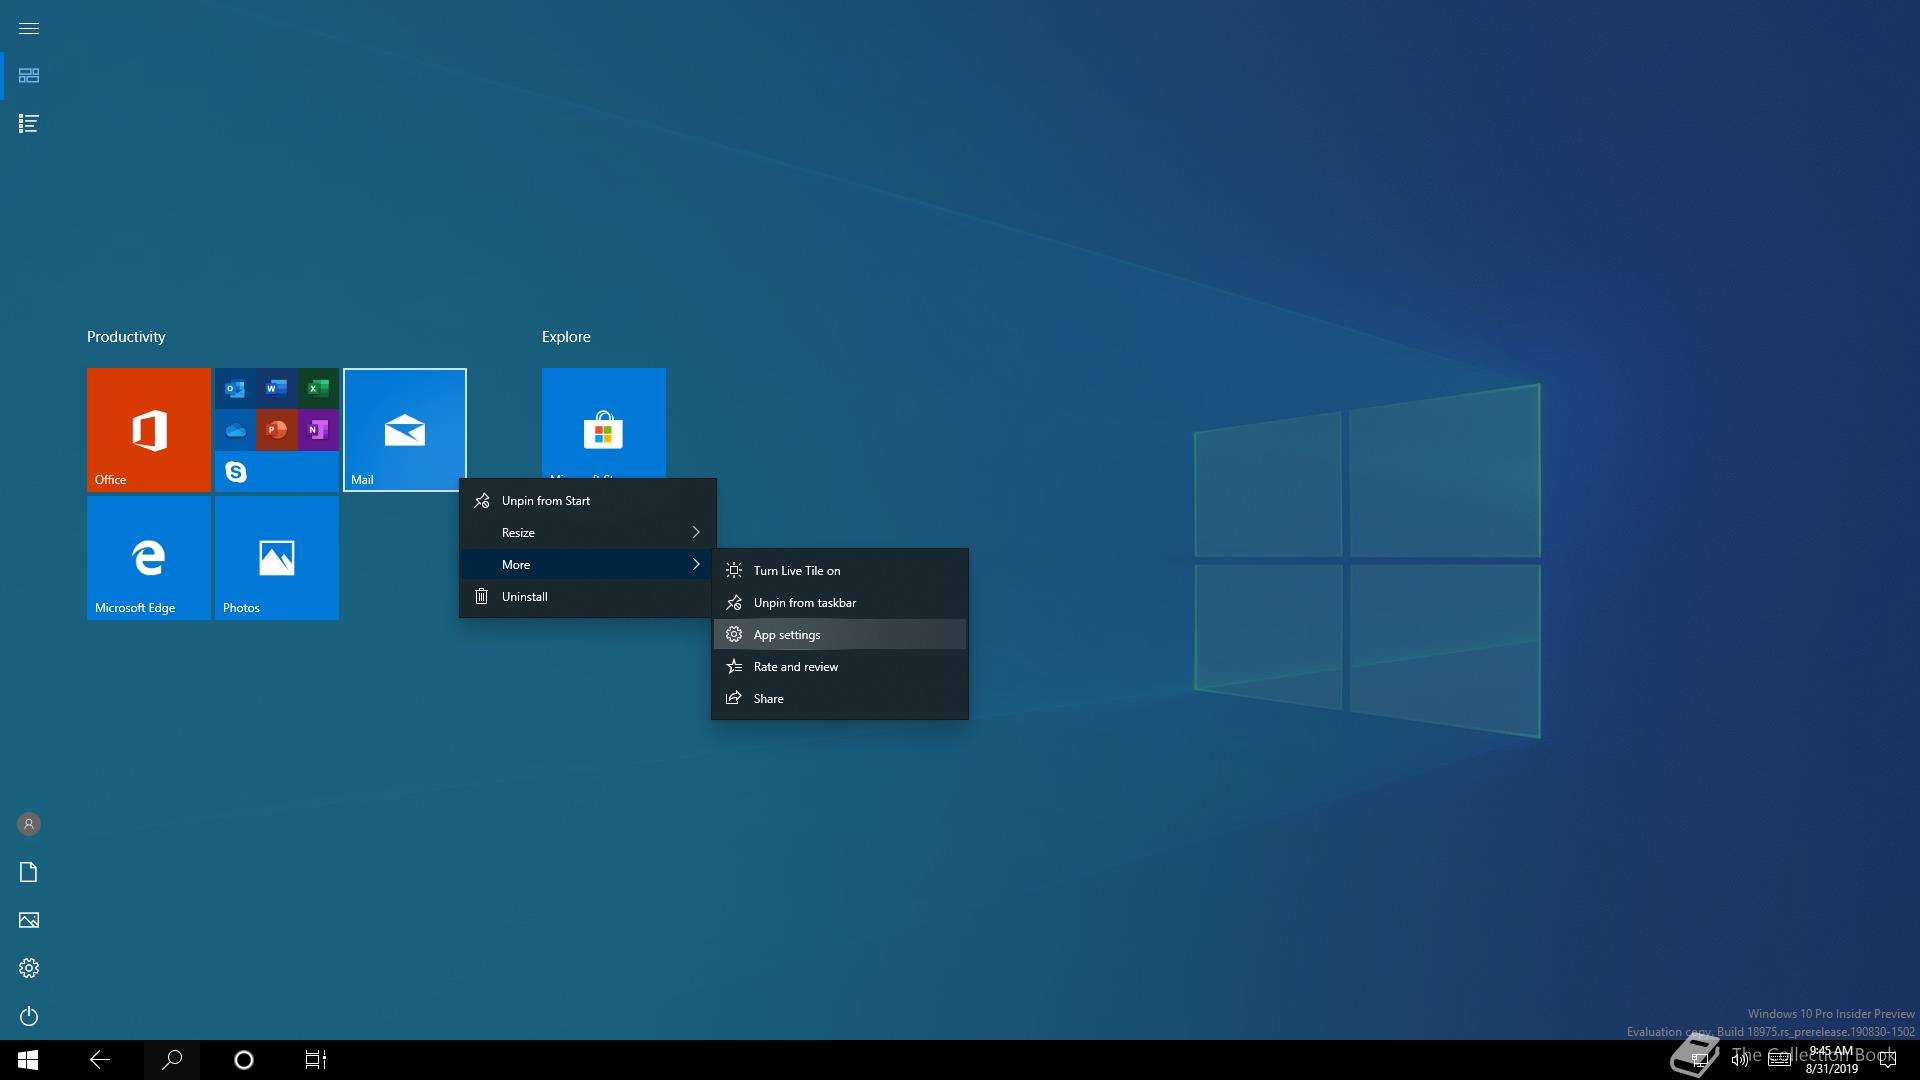Open Cortana circle icon

click(x=244, y=1060)
